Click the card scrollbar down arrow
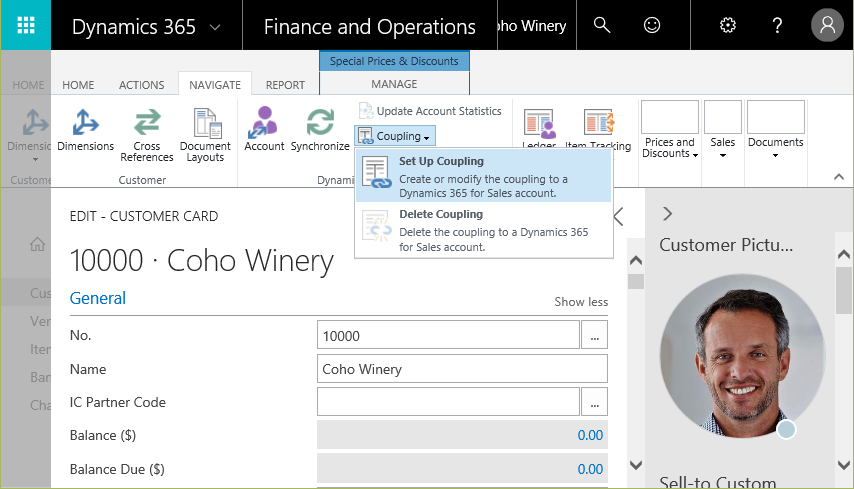 pyautogui.click(x=636, y=465)
